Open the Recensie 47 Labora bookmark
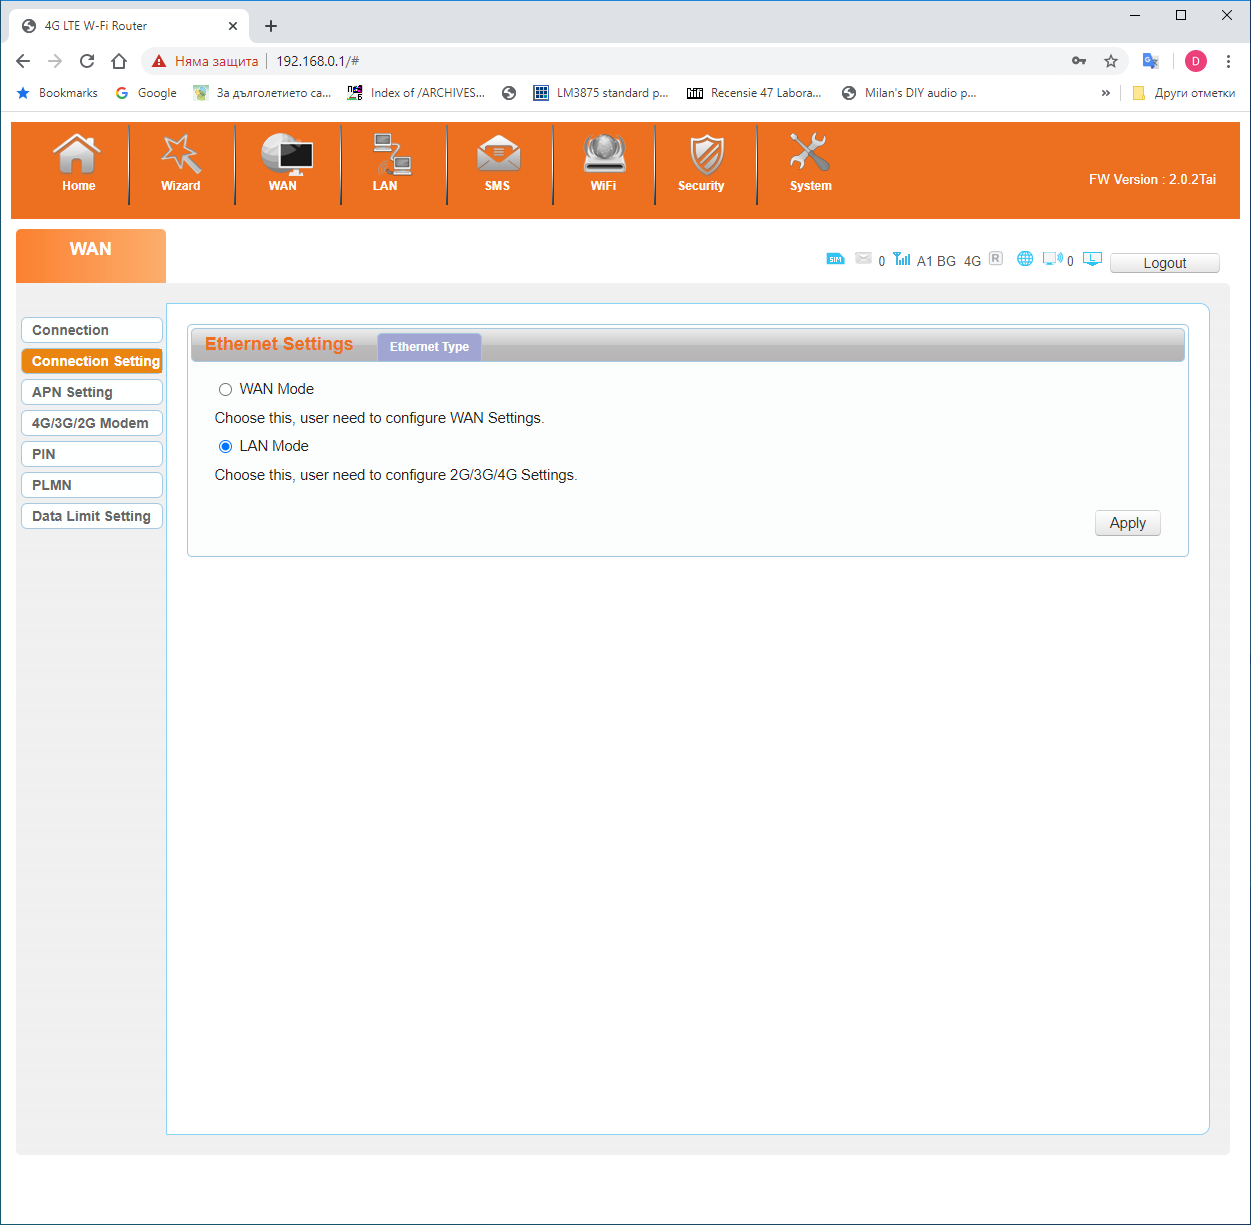This screenshot has height=1225, width=1251. click(x=754, y=93)
